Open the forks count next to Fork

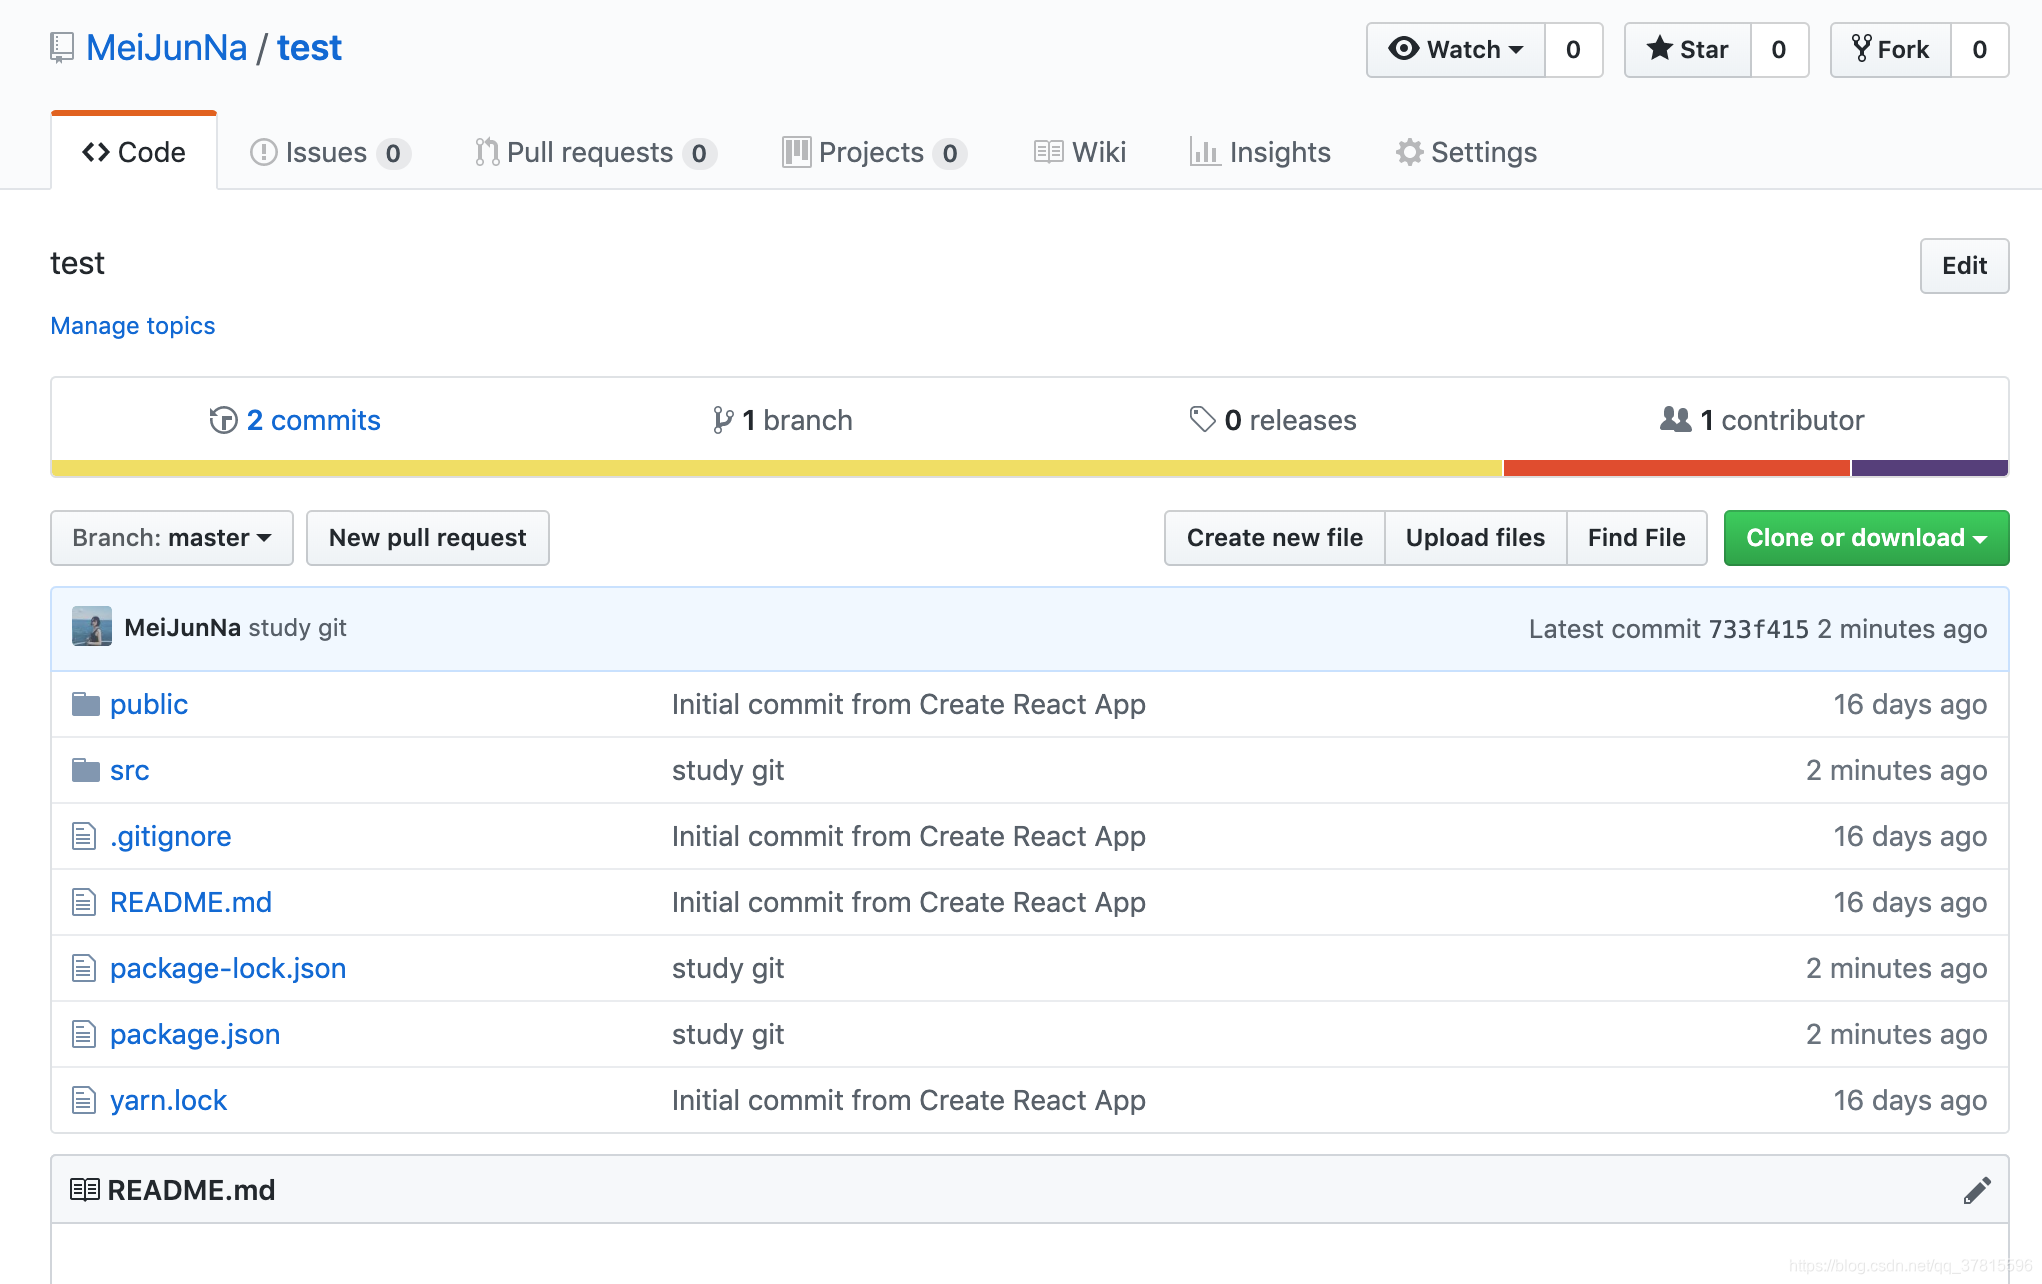click(1979, 49)
